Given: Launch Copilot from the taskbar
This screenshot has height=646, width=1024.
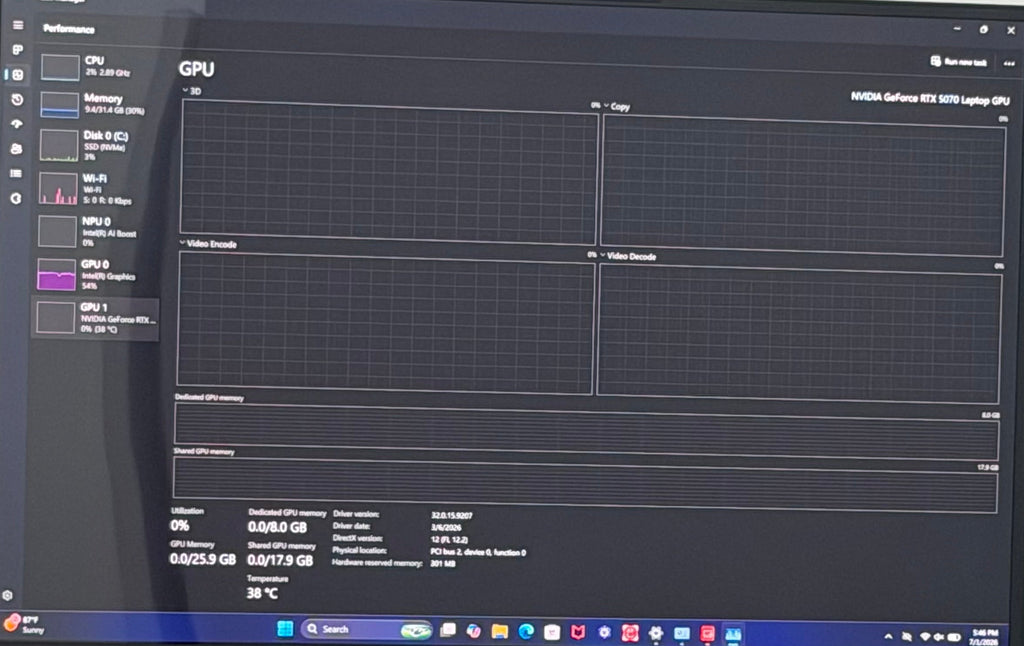Looking at the screenshot, I should coord(473,630).
